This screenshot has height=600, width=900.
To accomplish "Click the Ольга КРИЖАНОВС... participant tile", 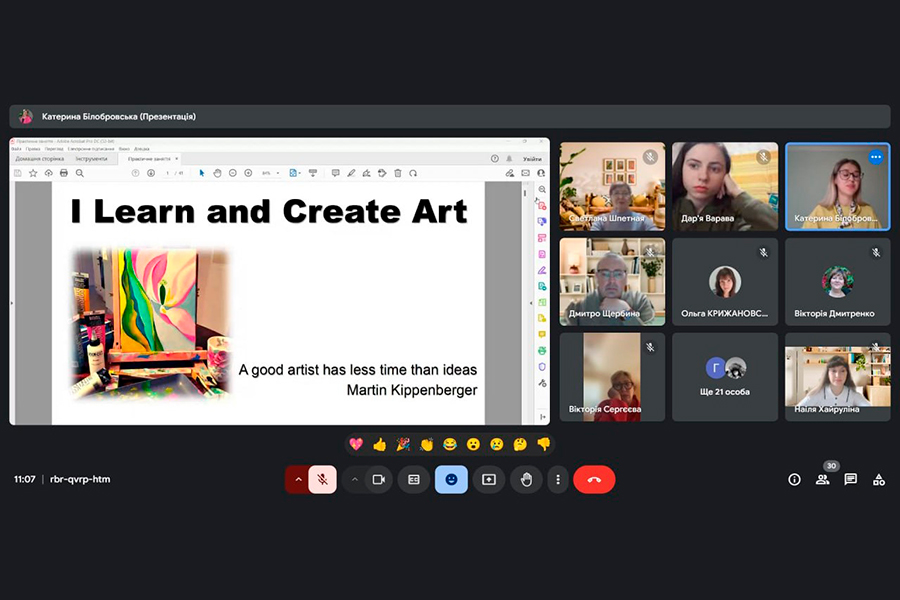I will tap(725, 282).
